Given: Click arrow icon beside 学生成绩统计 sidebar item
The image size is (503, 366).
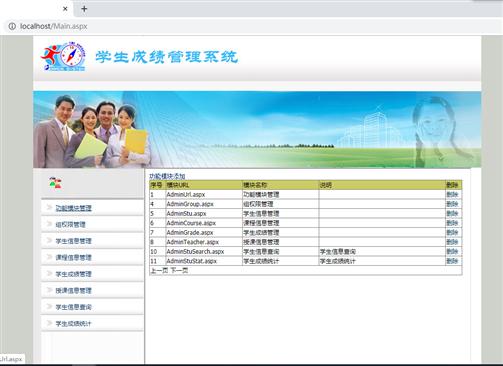Looking at the screenshot, I should tap(49, 323).
